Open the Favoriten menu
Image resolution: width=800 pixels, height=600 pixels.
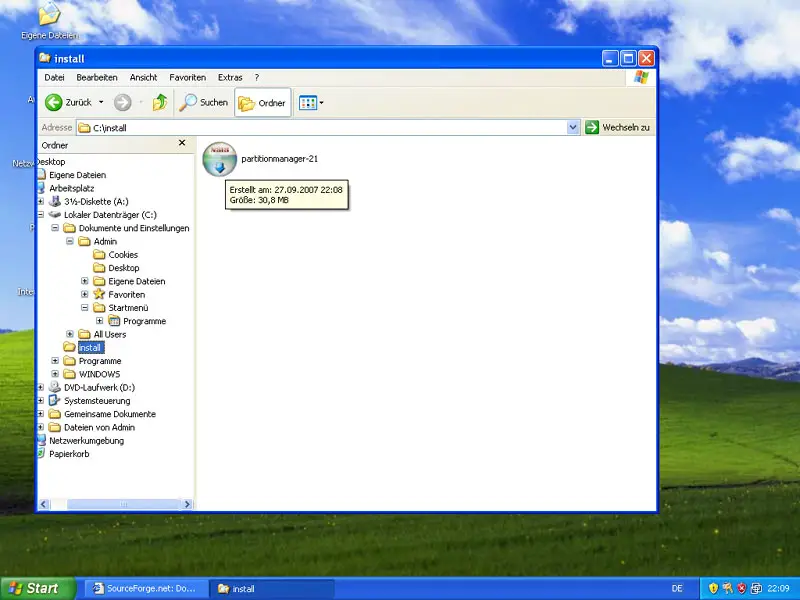[x=187, y=78]
